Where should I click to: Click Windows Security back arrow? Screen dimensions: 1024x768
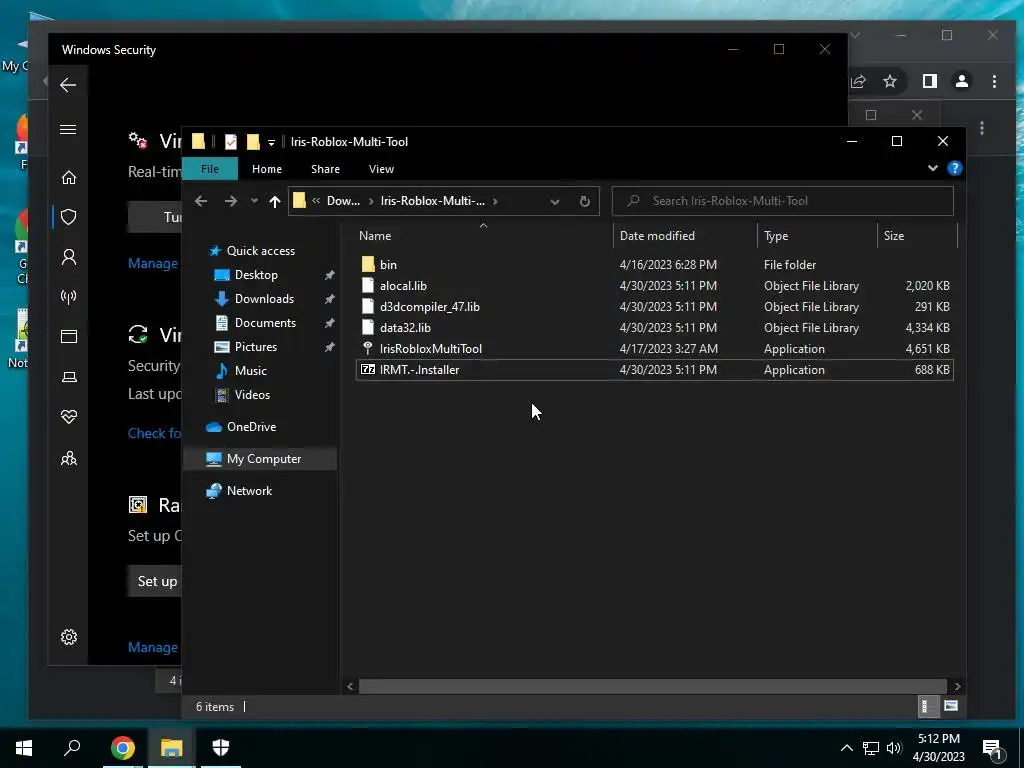68,85
